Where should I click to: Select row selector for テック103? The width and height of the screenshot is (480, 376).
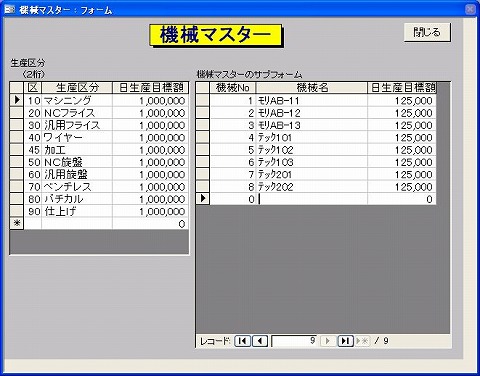click(203, 162)
